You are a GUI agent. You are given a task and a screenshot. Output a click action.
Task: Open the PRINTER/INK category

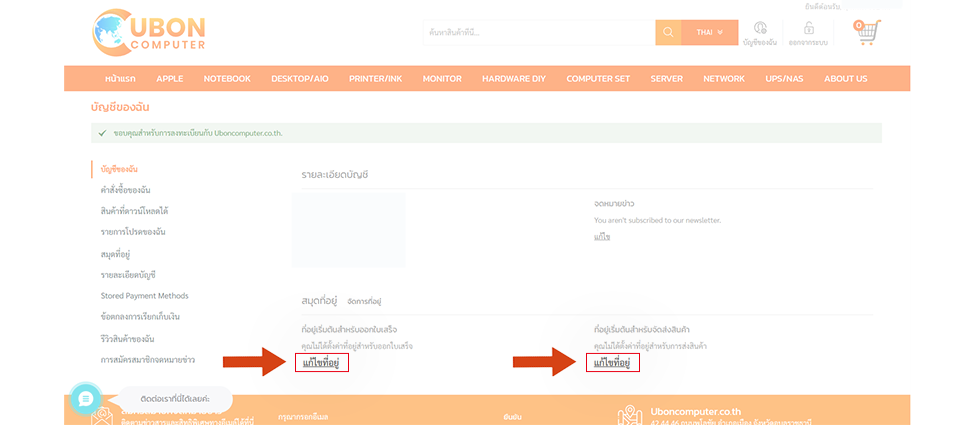(x=375, y=79)
